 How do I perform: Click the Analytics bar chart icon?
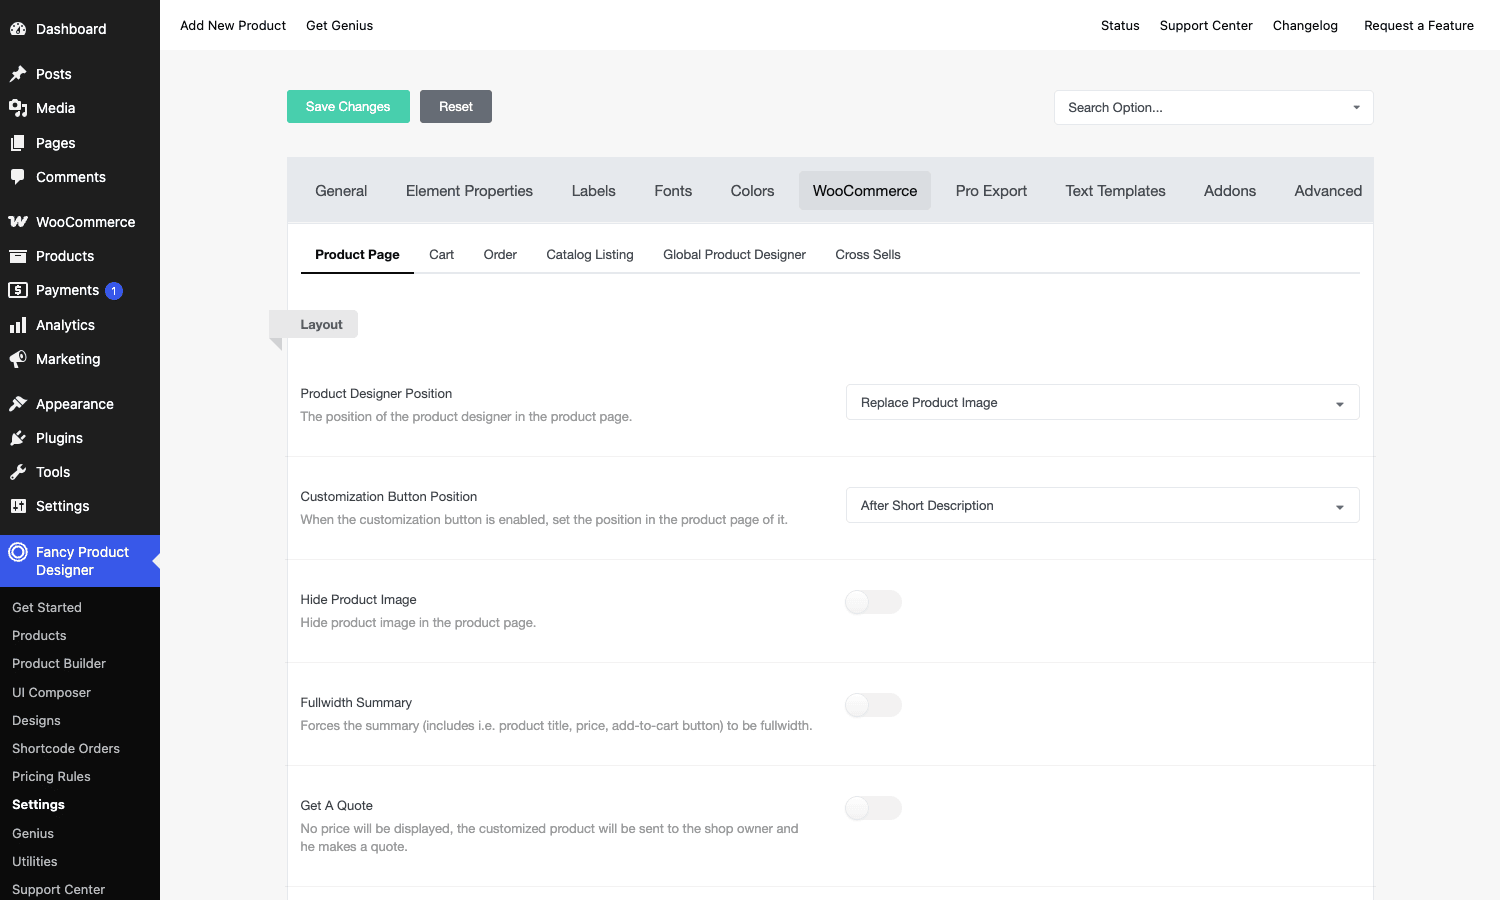pyautogui.click(x=18, y=325)
